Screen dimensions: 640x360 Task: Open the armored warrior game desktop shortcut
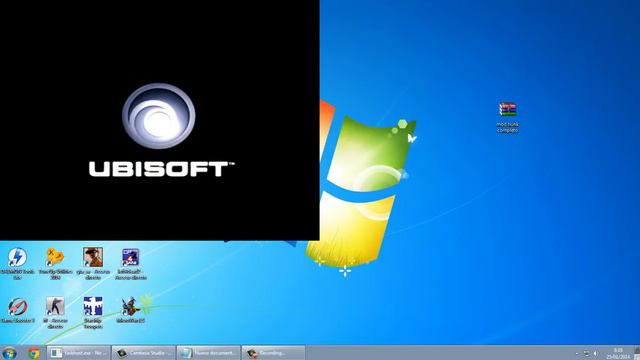pos(131,310)
